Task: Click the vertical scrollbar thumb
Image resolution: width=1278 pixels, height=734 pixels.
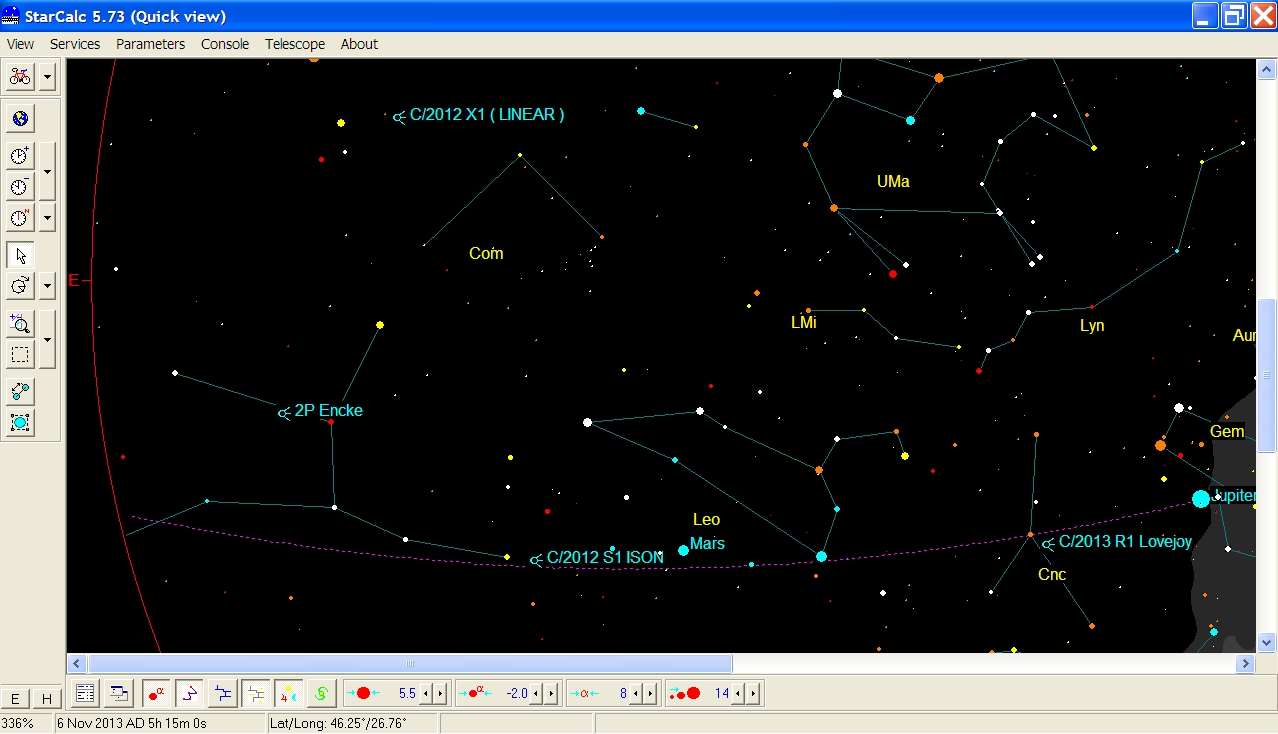Action: [1266, 375]
